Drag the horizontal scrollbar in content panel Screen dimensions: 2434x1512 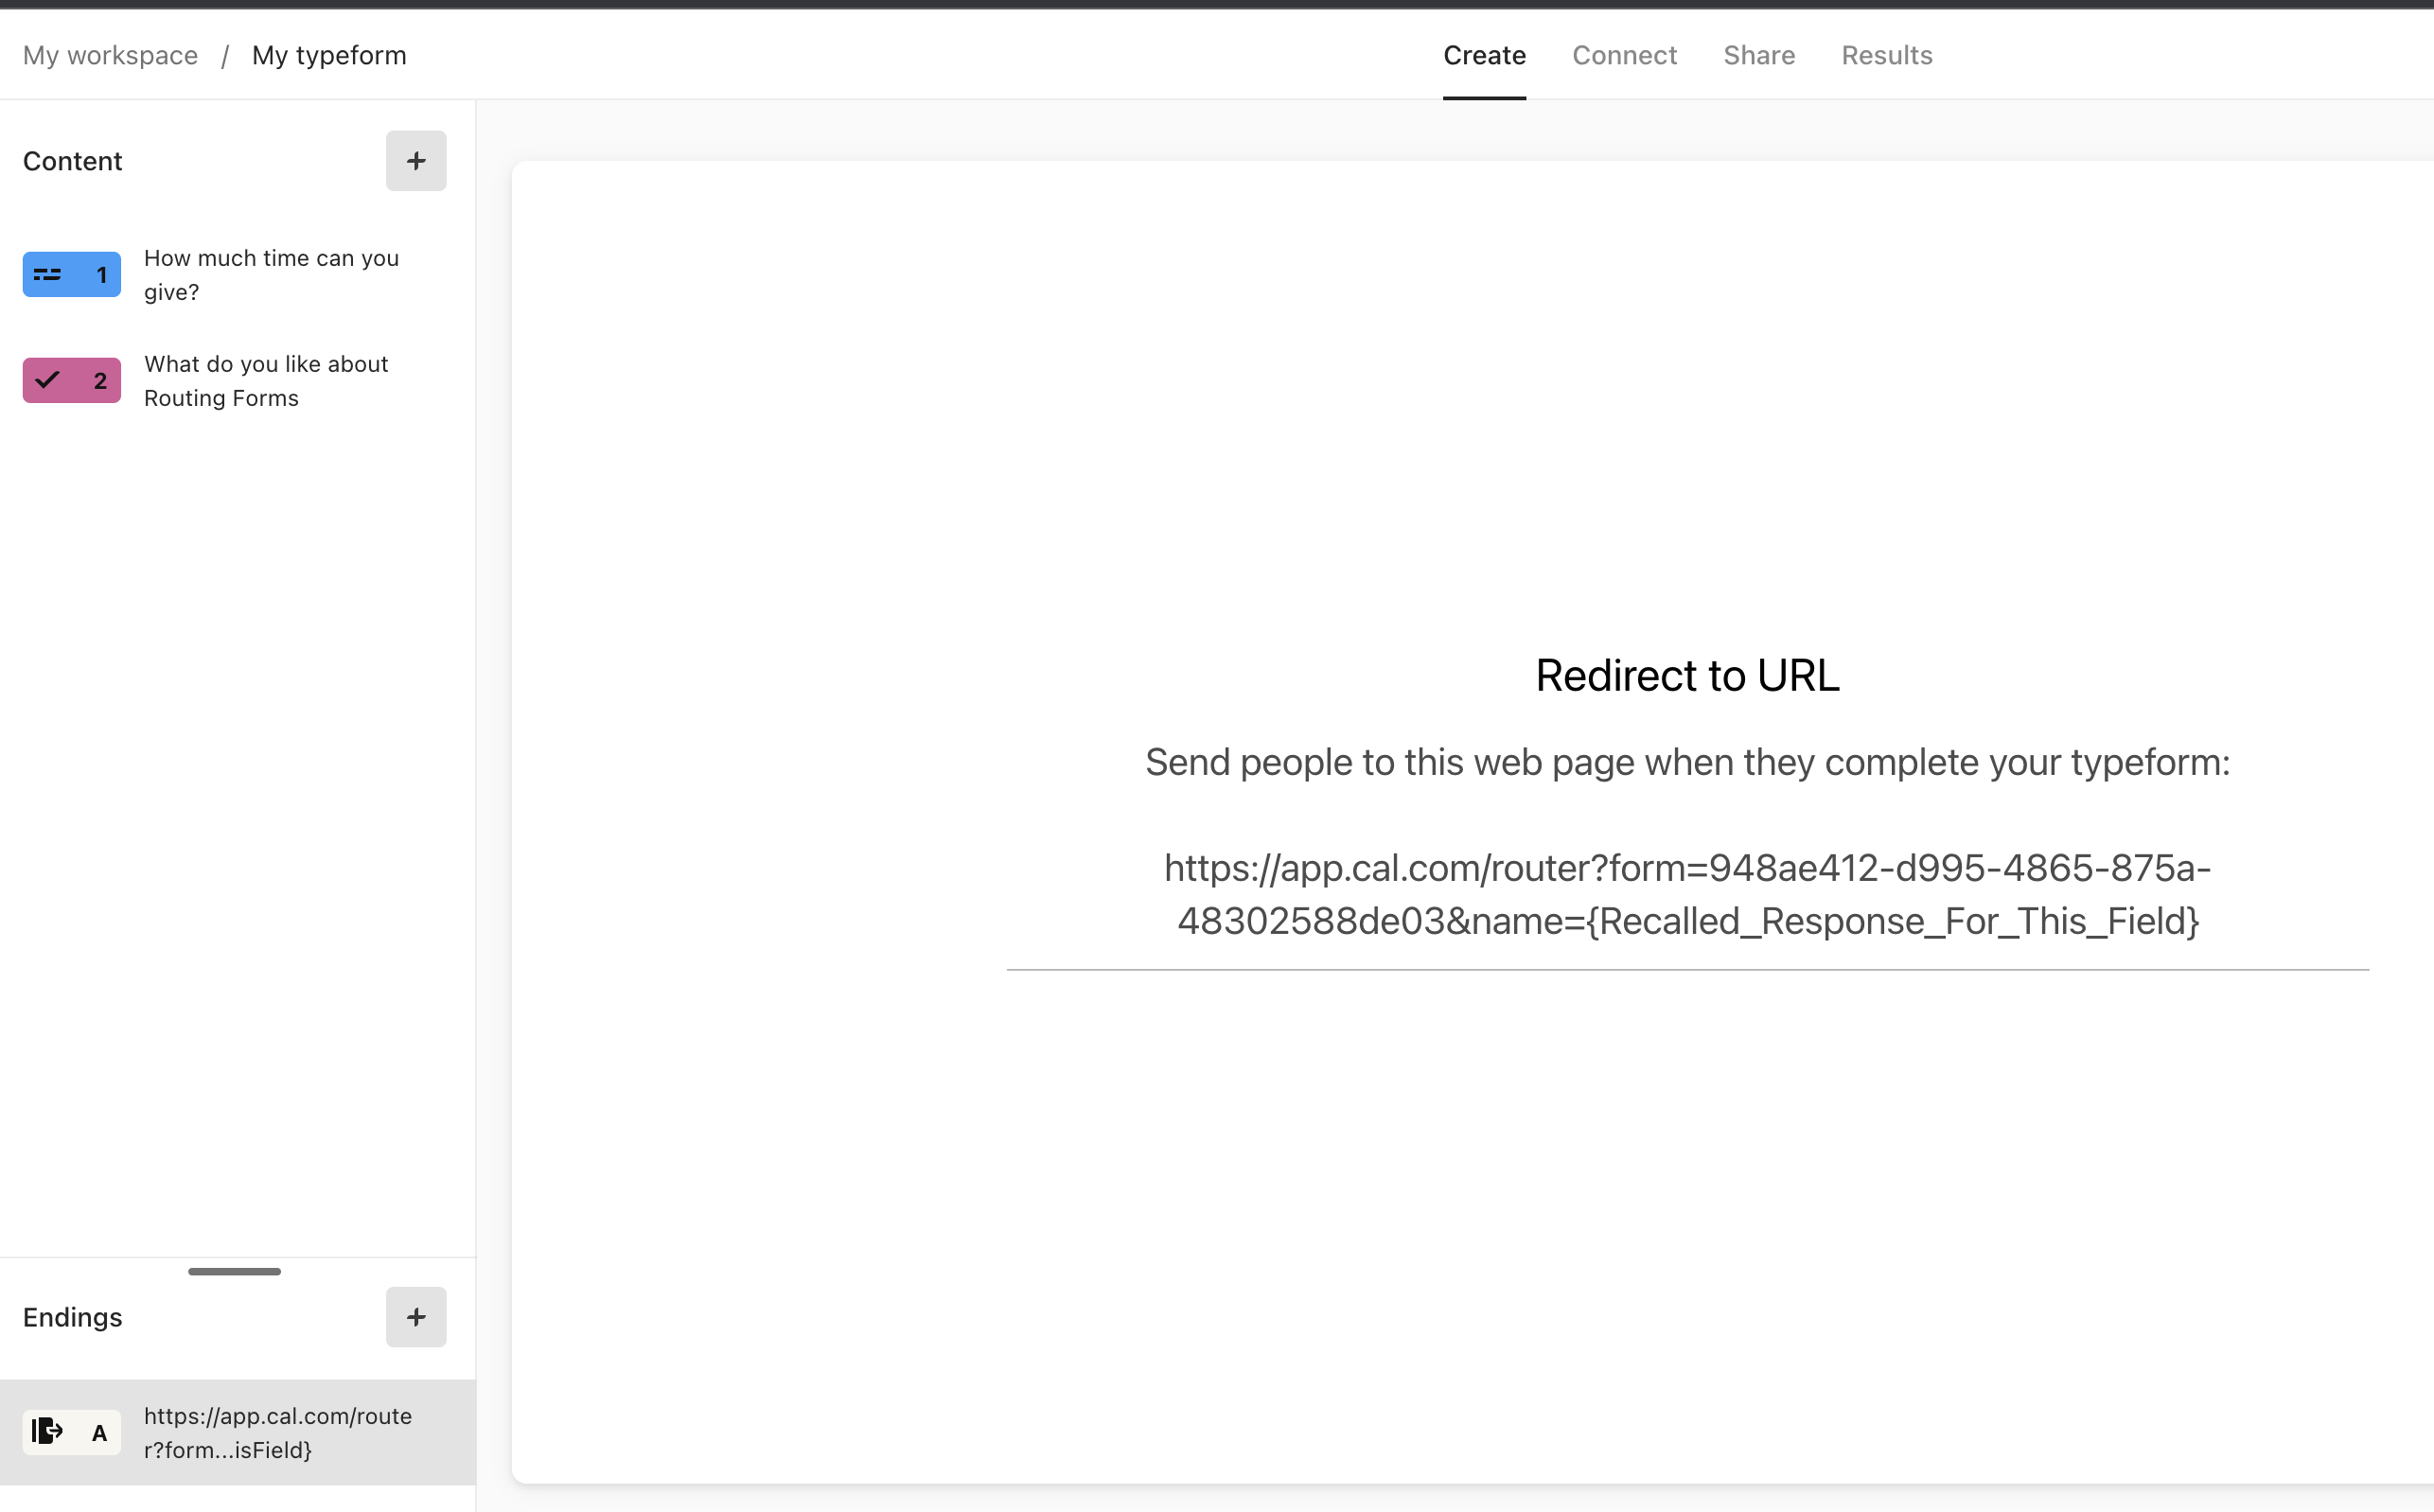234,1270
